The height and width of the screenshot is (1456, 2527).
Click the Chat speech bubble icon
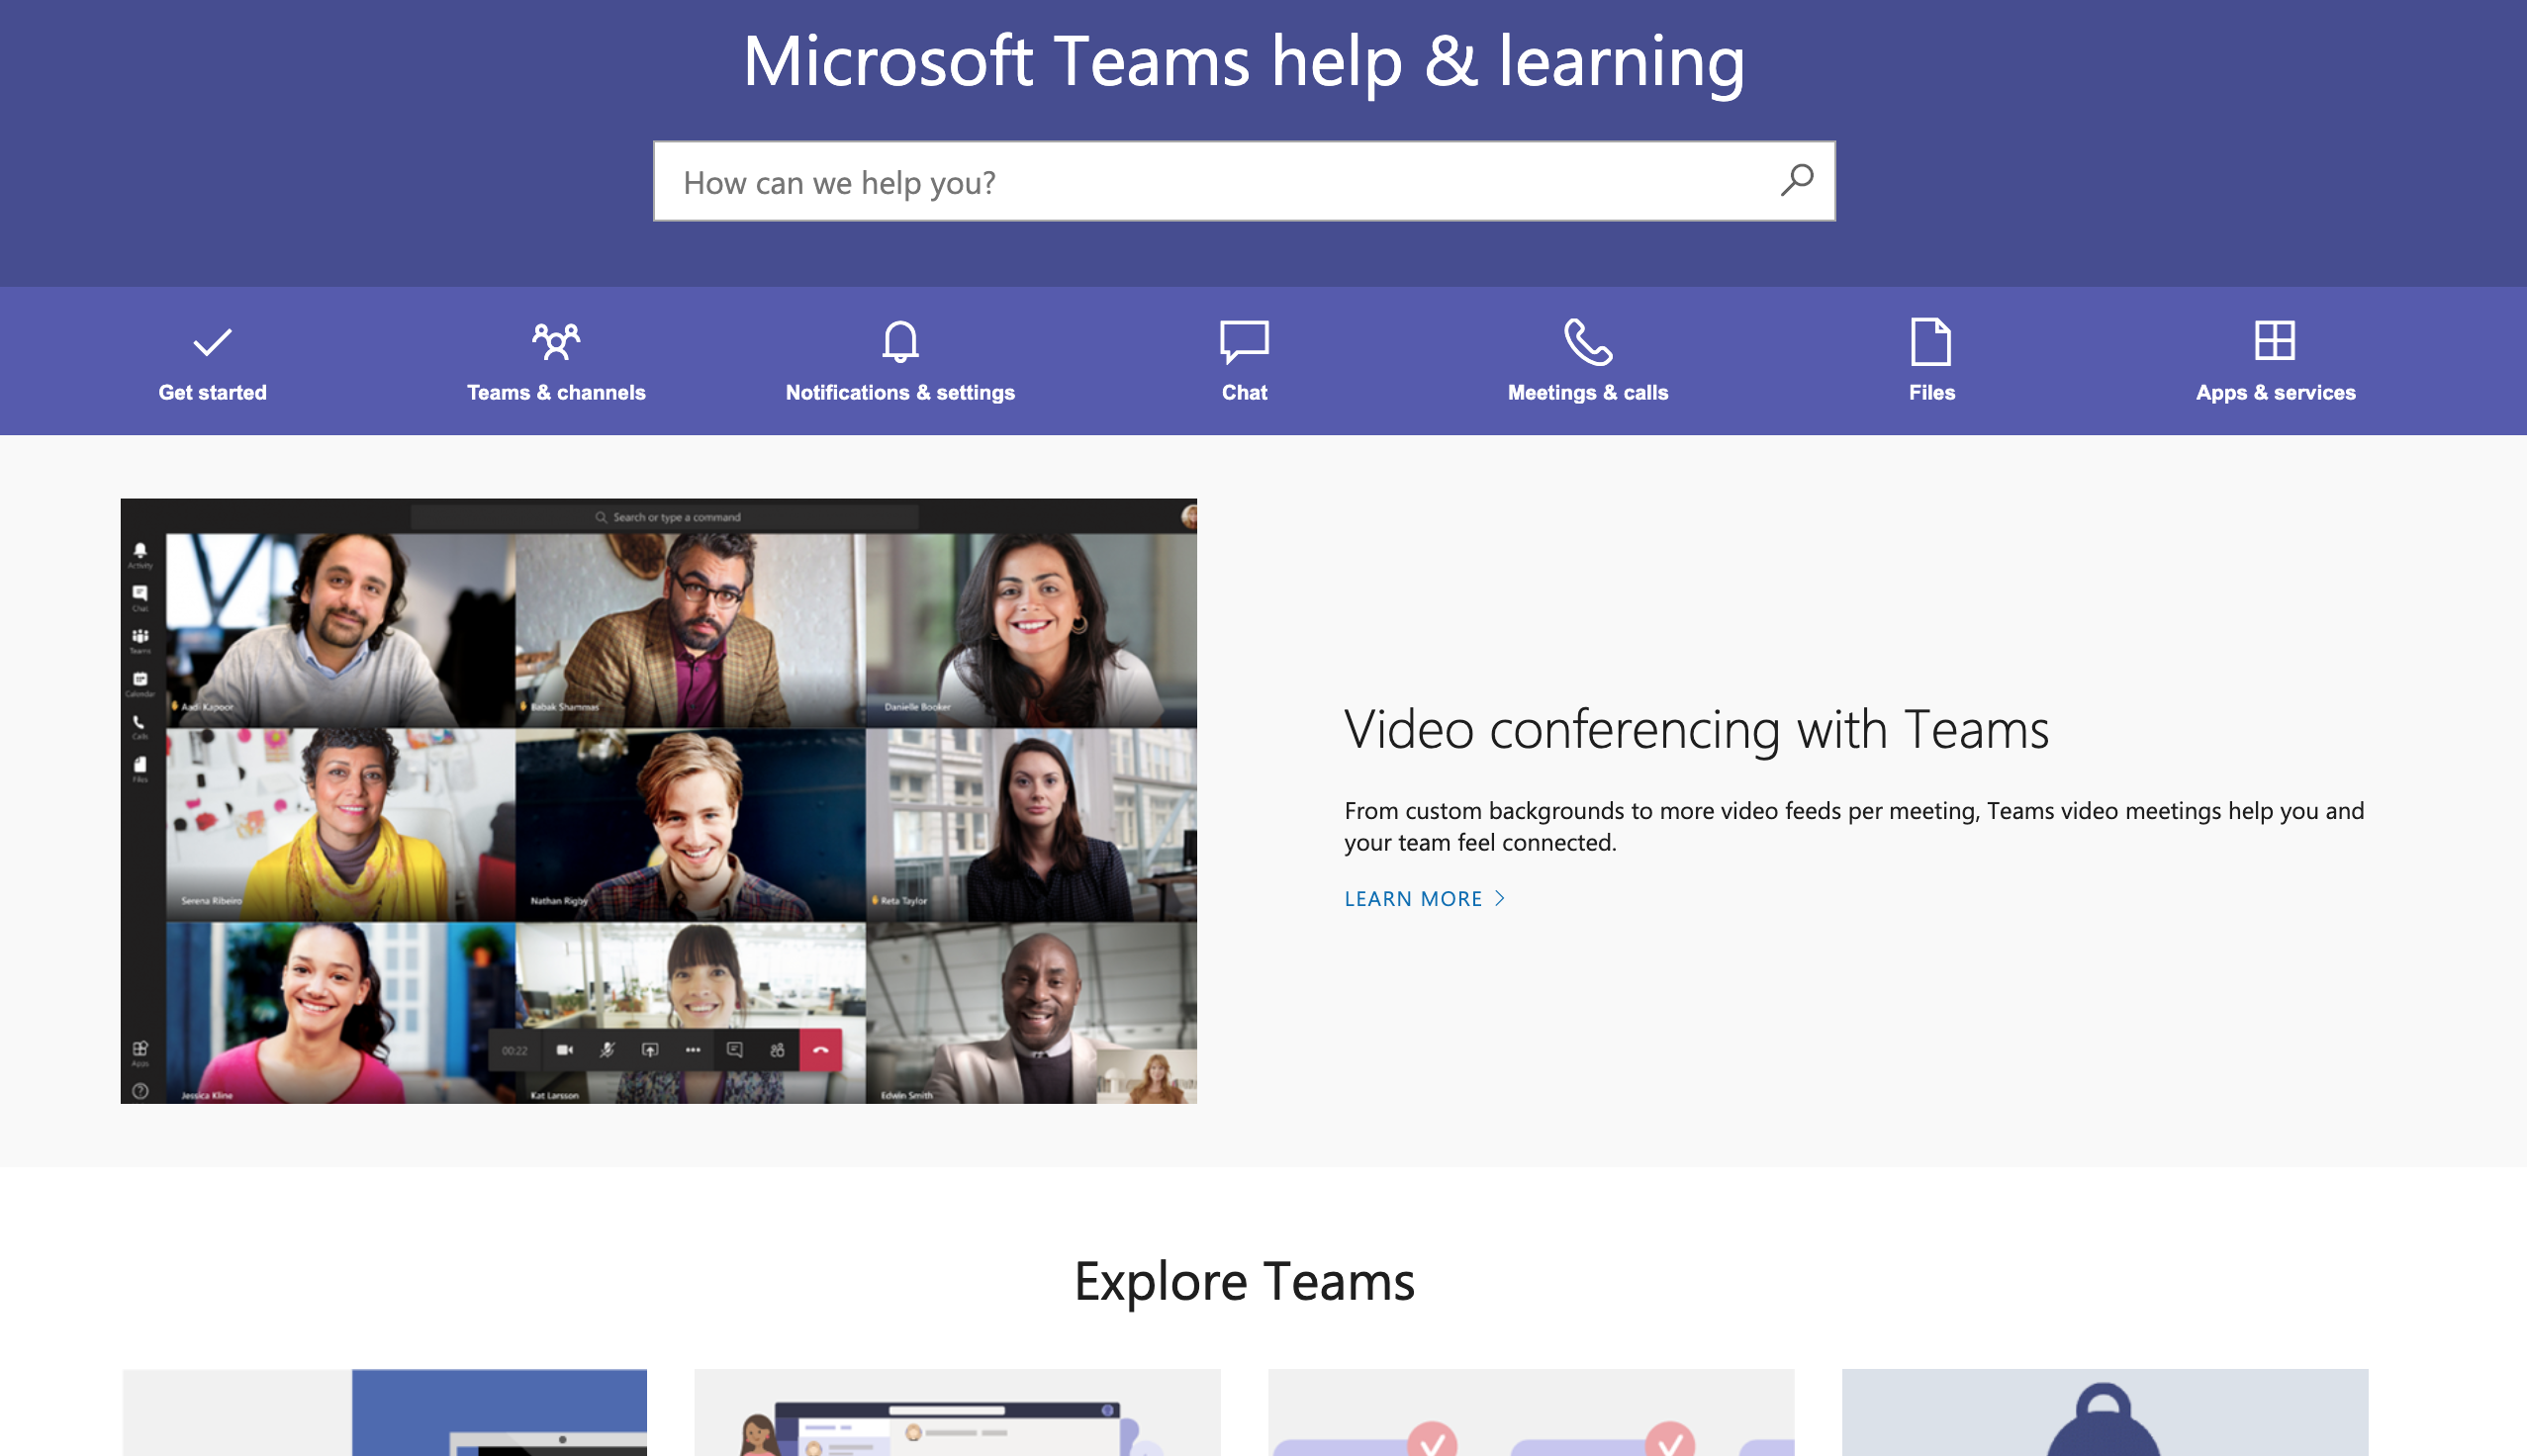1244,341
